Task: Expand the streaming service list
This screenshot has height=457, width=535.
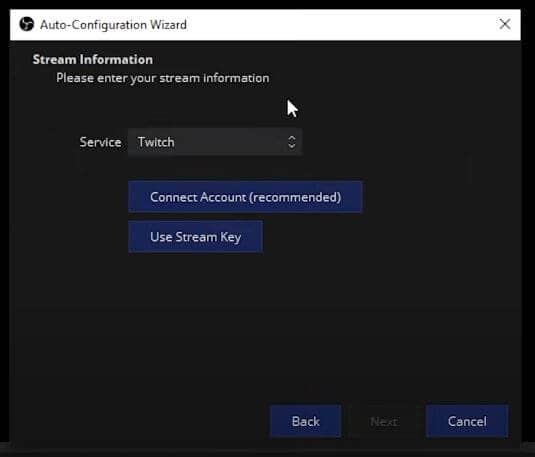Action: point(215,142)
